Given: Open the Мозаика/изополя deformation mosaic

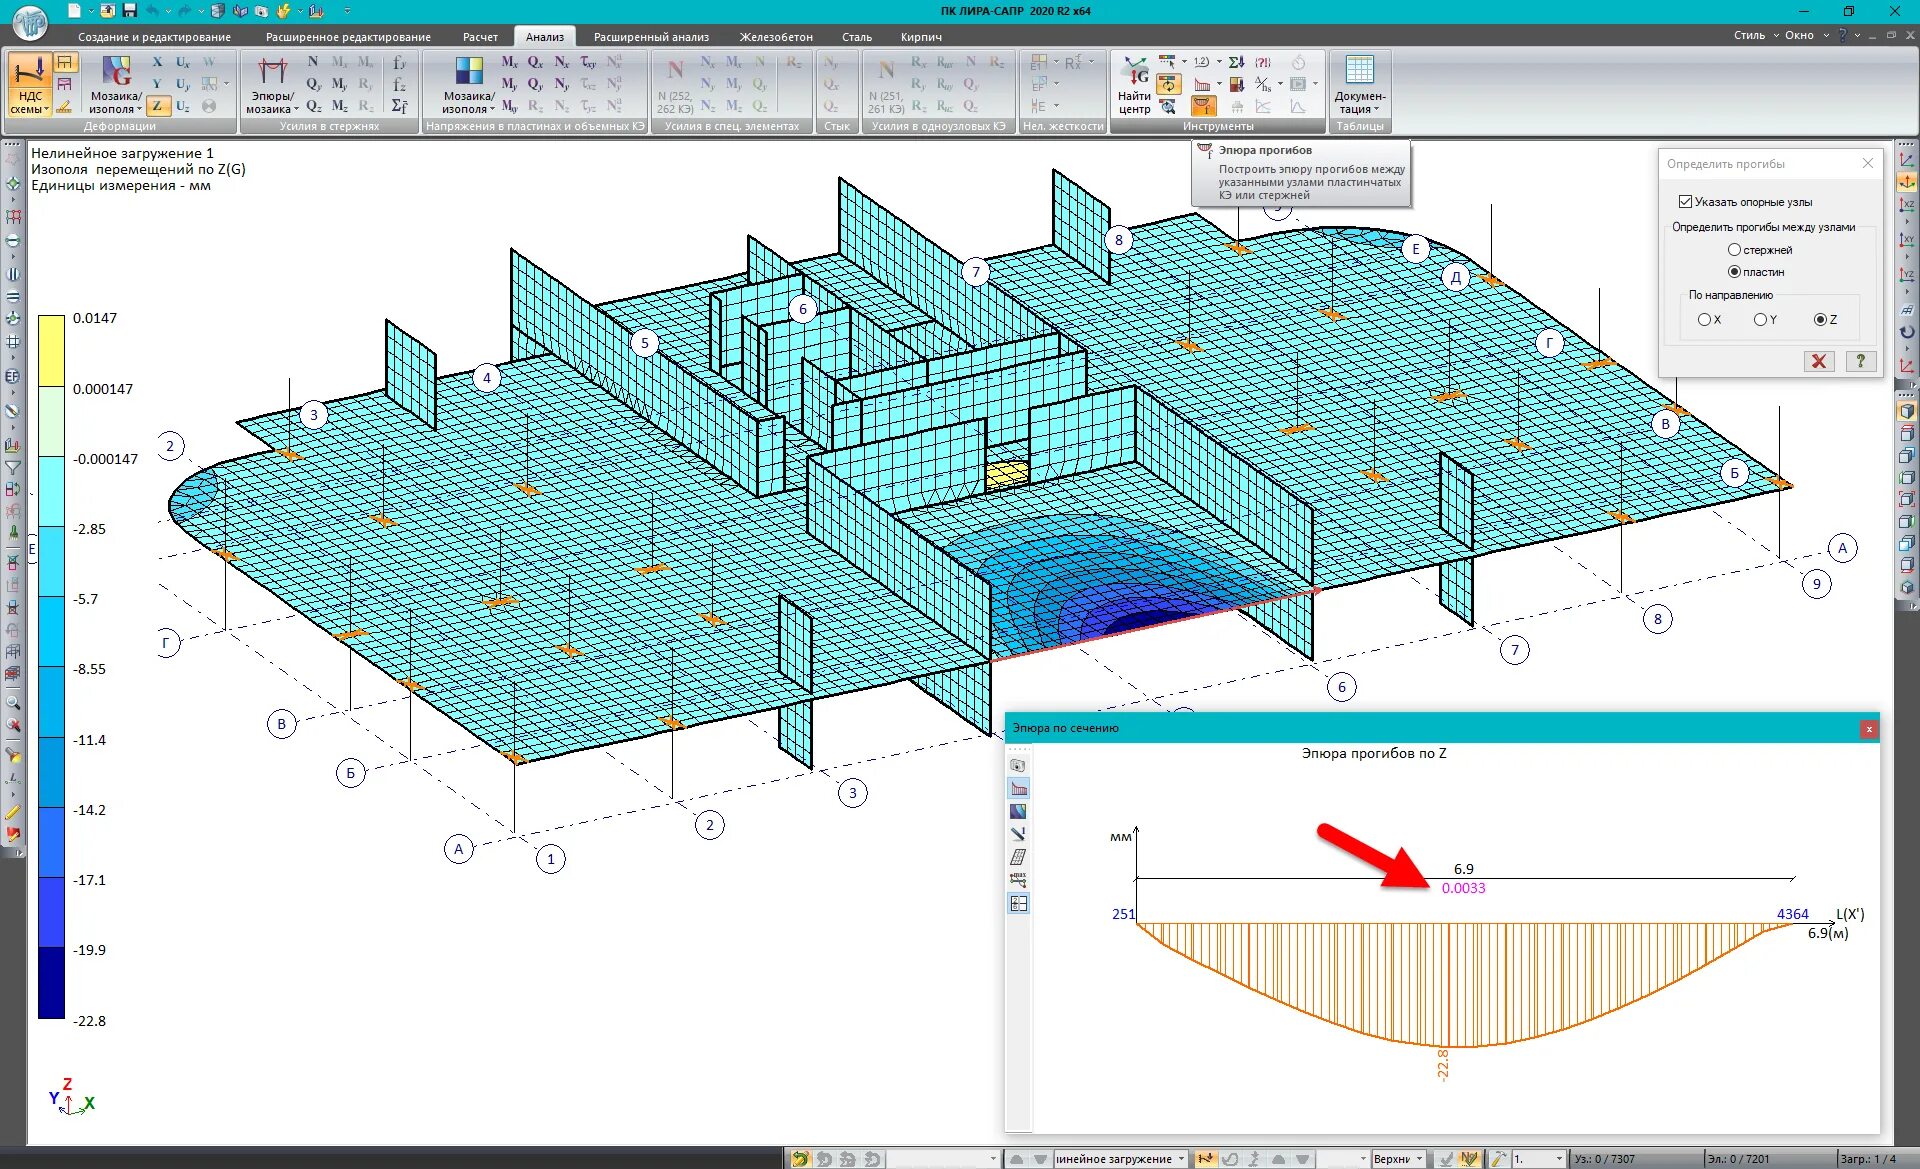Looking at the screenshot, I should point(115,85).
